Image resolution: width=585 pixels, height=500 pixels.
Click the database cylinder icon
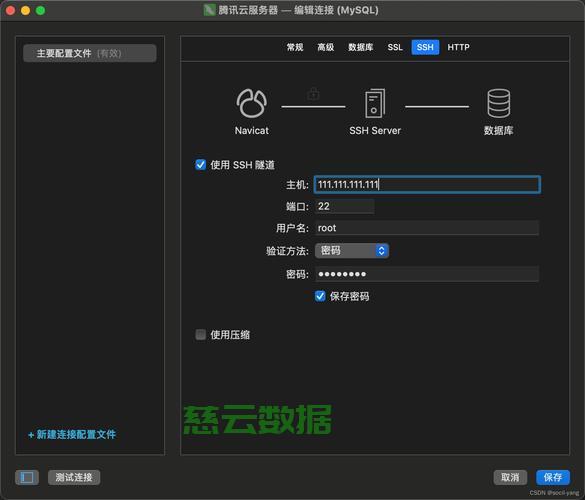498,103
